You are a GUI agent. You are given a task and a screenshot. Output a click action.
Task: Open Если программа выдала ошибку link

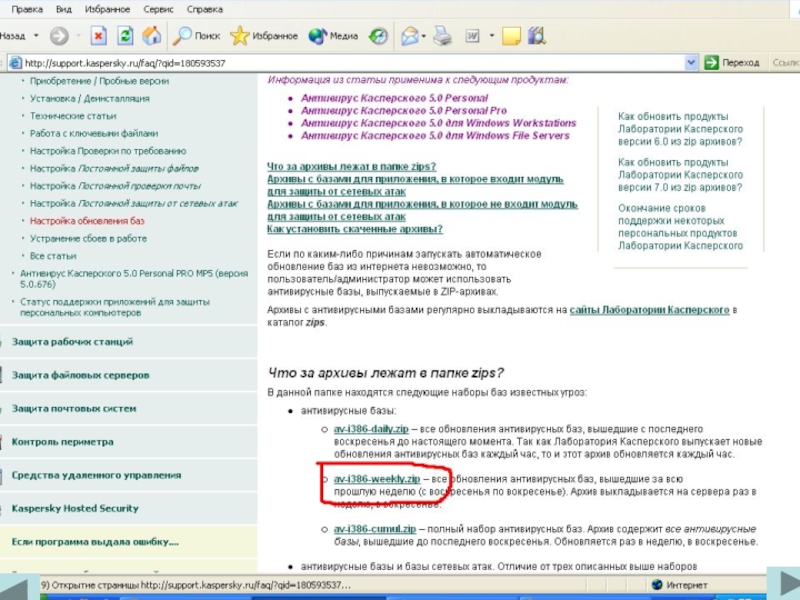(95, 542)
